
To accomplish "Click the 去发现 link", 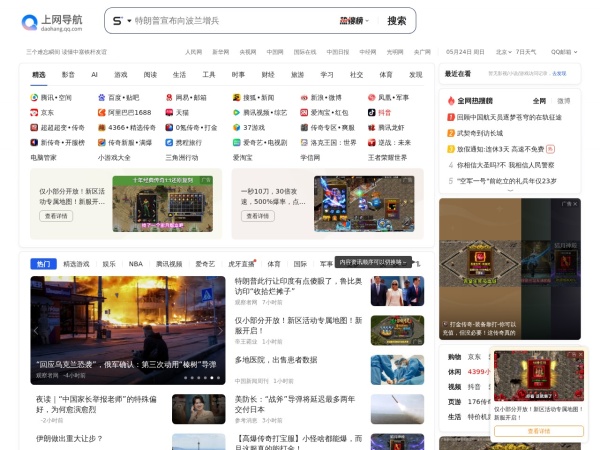I will coord(559,73).
